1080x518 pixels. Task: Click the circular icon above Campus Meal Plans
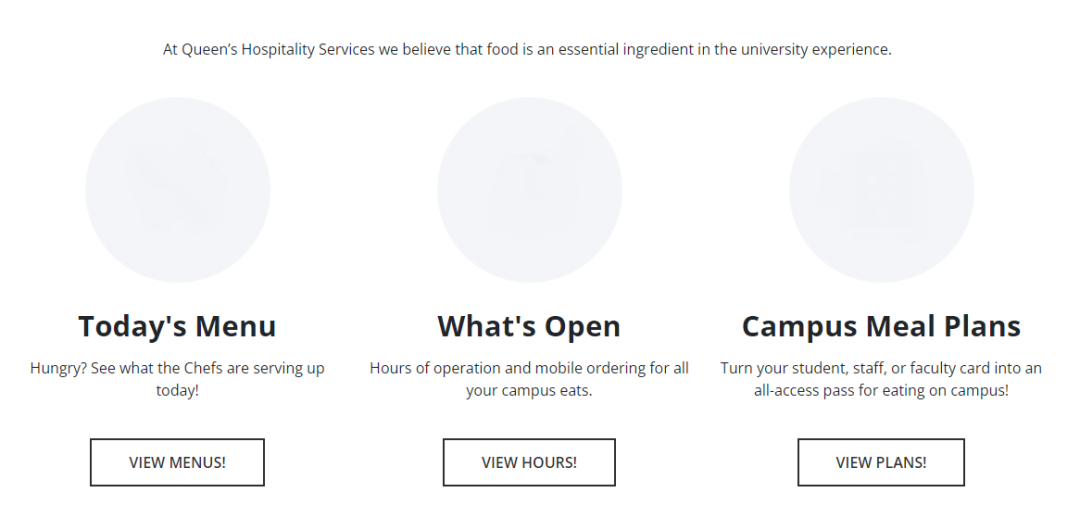pyautogui.click(x=881, y=190)
